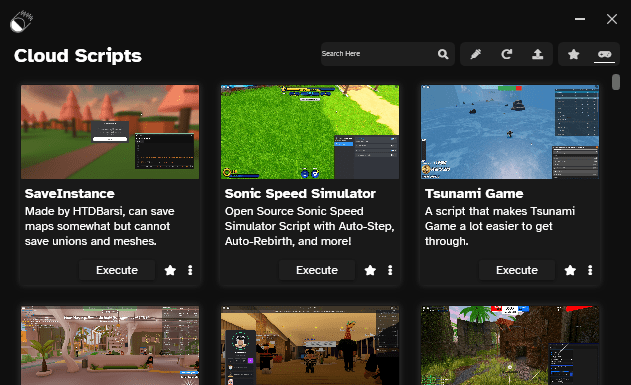Click the bottom-left mall scene thumbnail
This screenshot has height=385, width=631.
point(110,346)
